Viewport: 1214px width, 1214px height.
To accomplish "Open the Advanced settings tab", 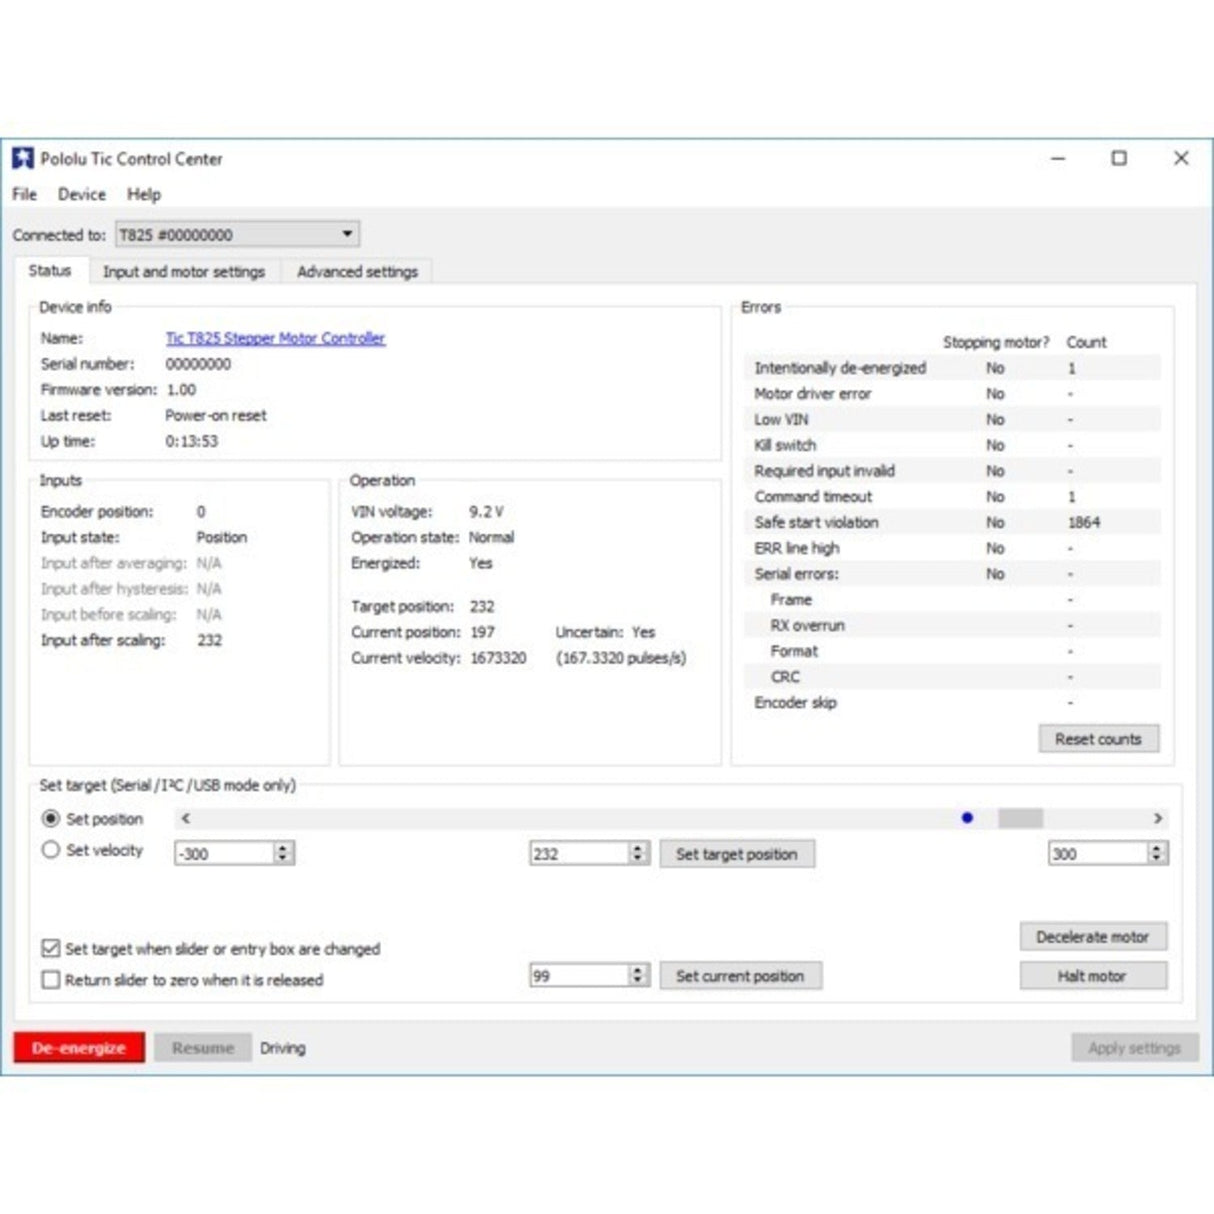I will (357, 271).
